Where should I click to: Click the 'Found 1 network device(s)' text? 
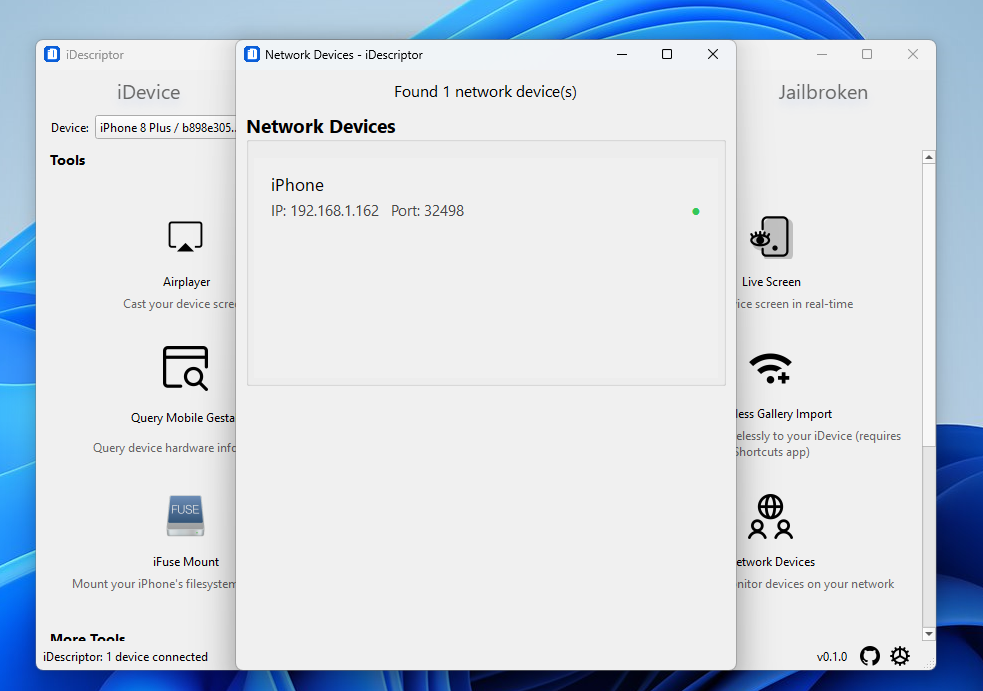[485, 92]
